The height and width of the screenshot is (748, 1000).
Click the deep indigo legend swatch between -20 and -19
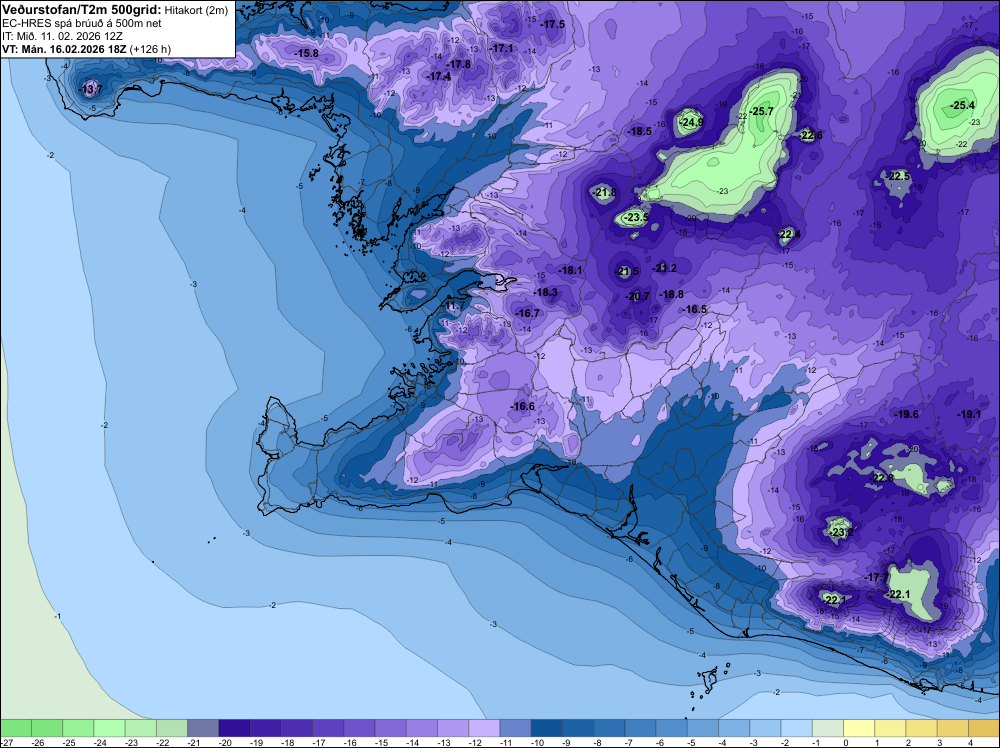234,728
